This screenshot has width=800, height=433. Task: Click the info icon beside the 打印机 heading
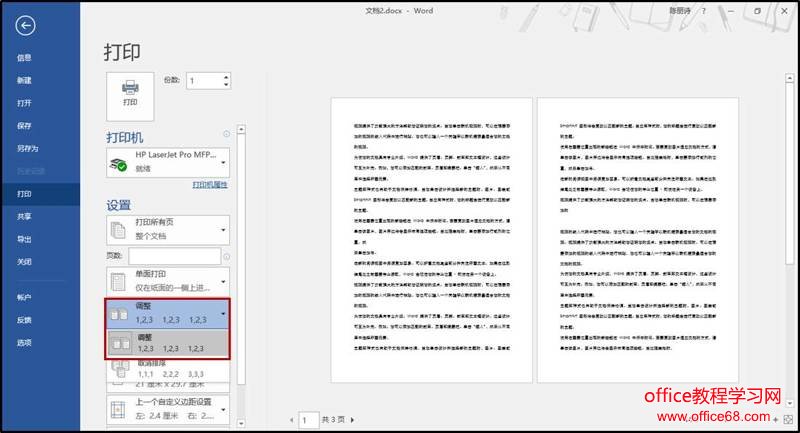(x=227, y=135)
